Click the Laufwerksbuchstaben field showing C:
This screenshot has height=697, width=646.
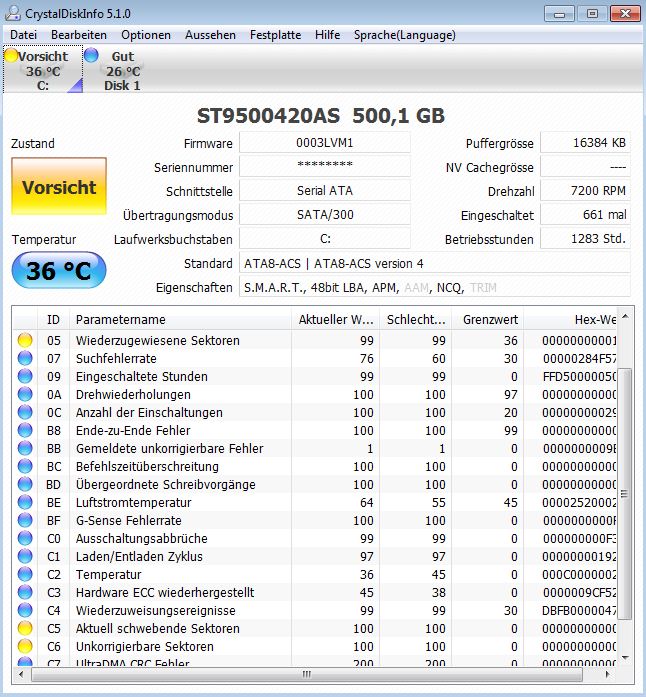coord(325,239)
